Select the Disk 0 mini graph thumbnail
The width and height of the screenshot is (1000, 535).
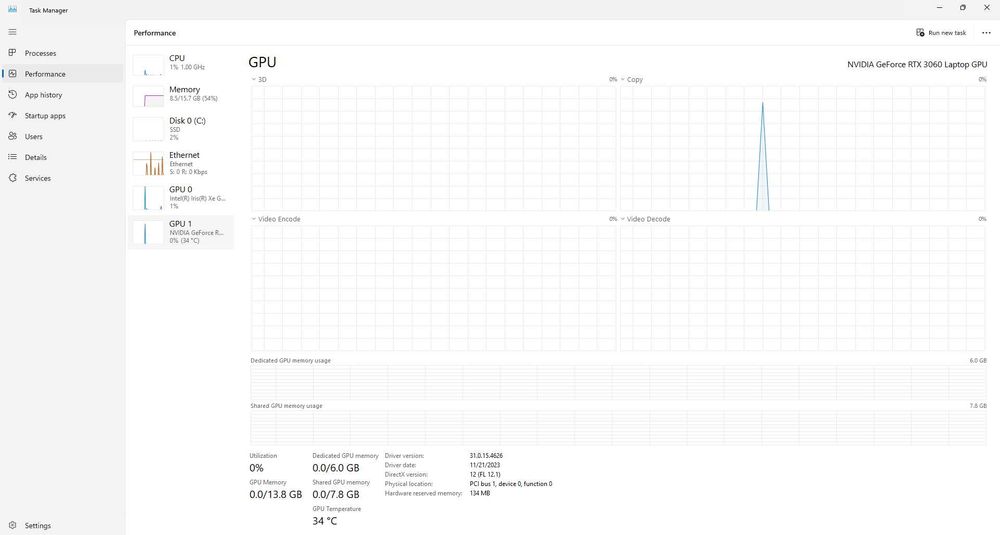[x=149, y=129]
